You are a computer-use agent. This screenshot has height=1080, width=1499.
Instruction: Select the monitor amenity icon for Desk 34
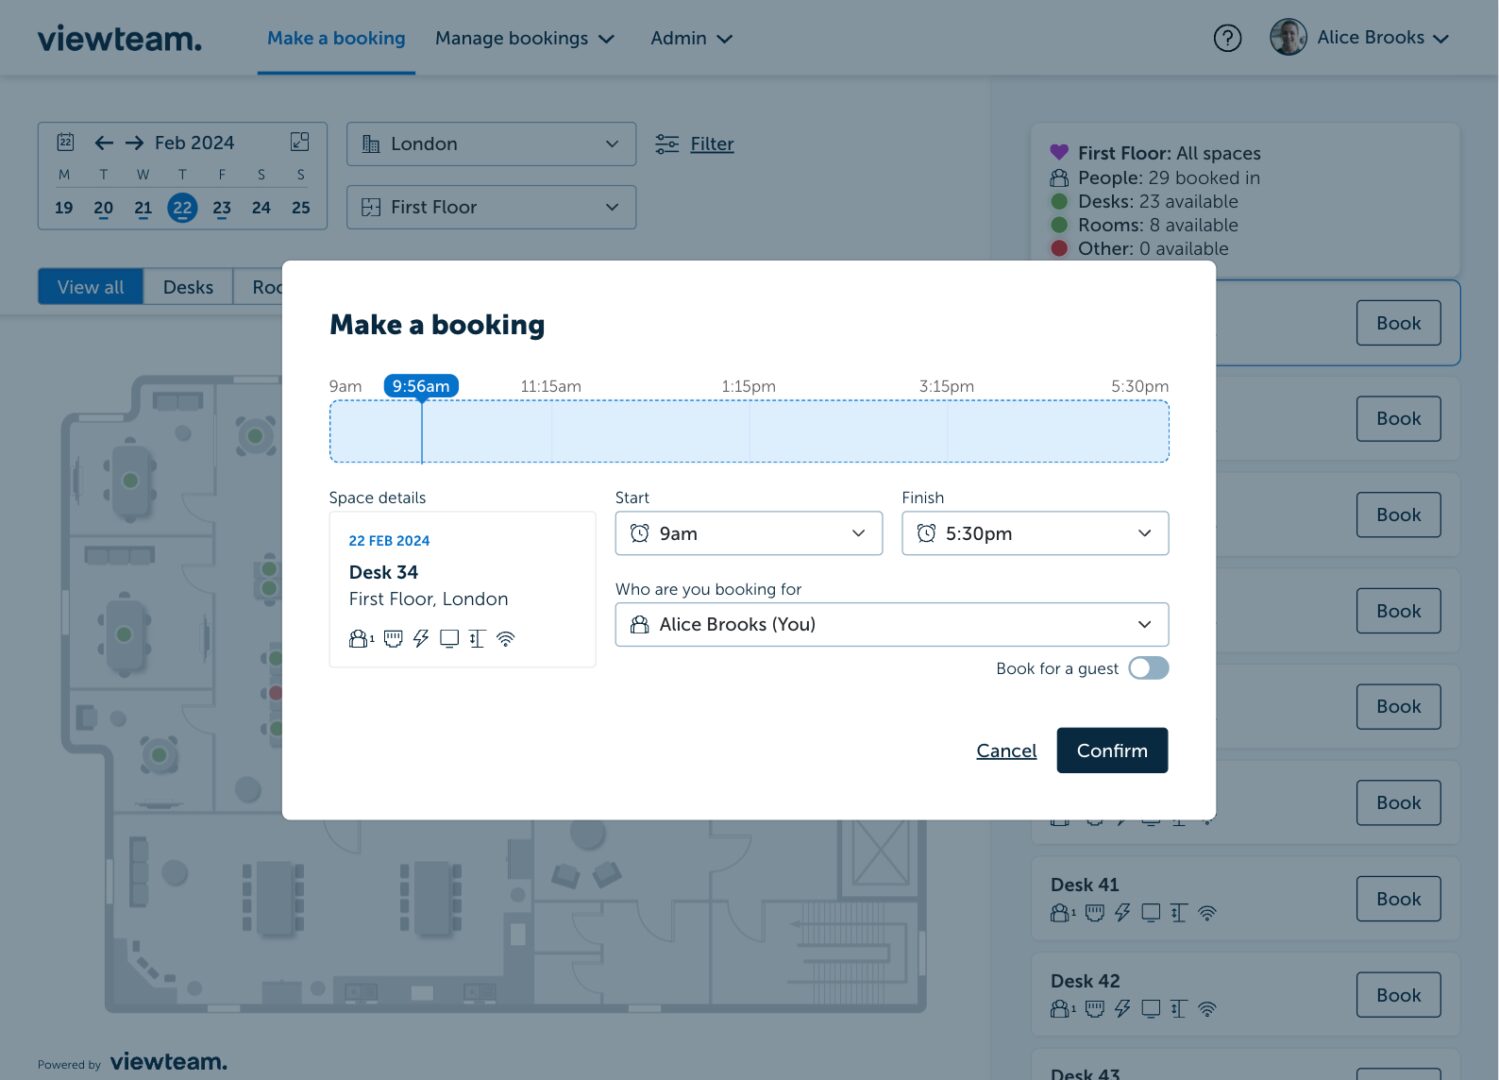[448, 638]
